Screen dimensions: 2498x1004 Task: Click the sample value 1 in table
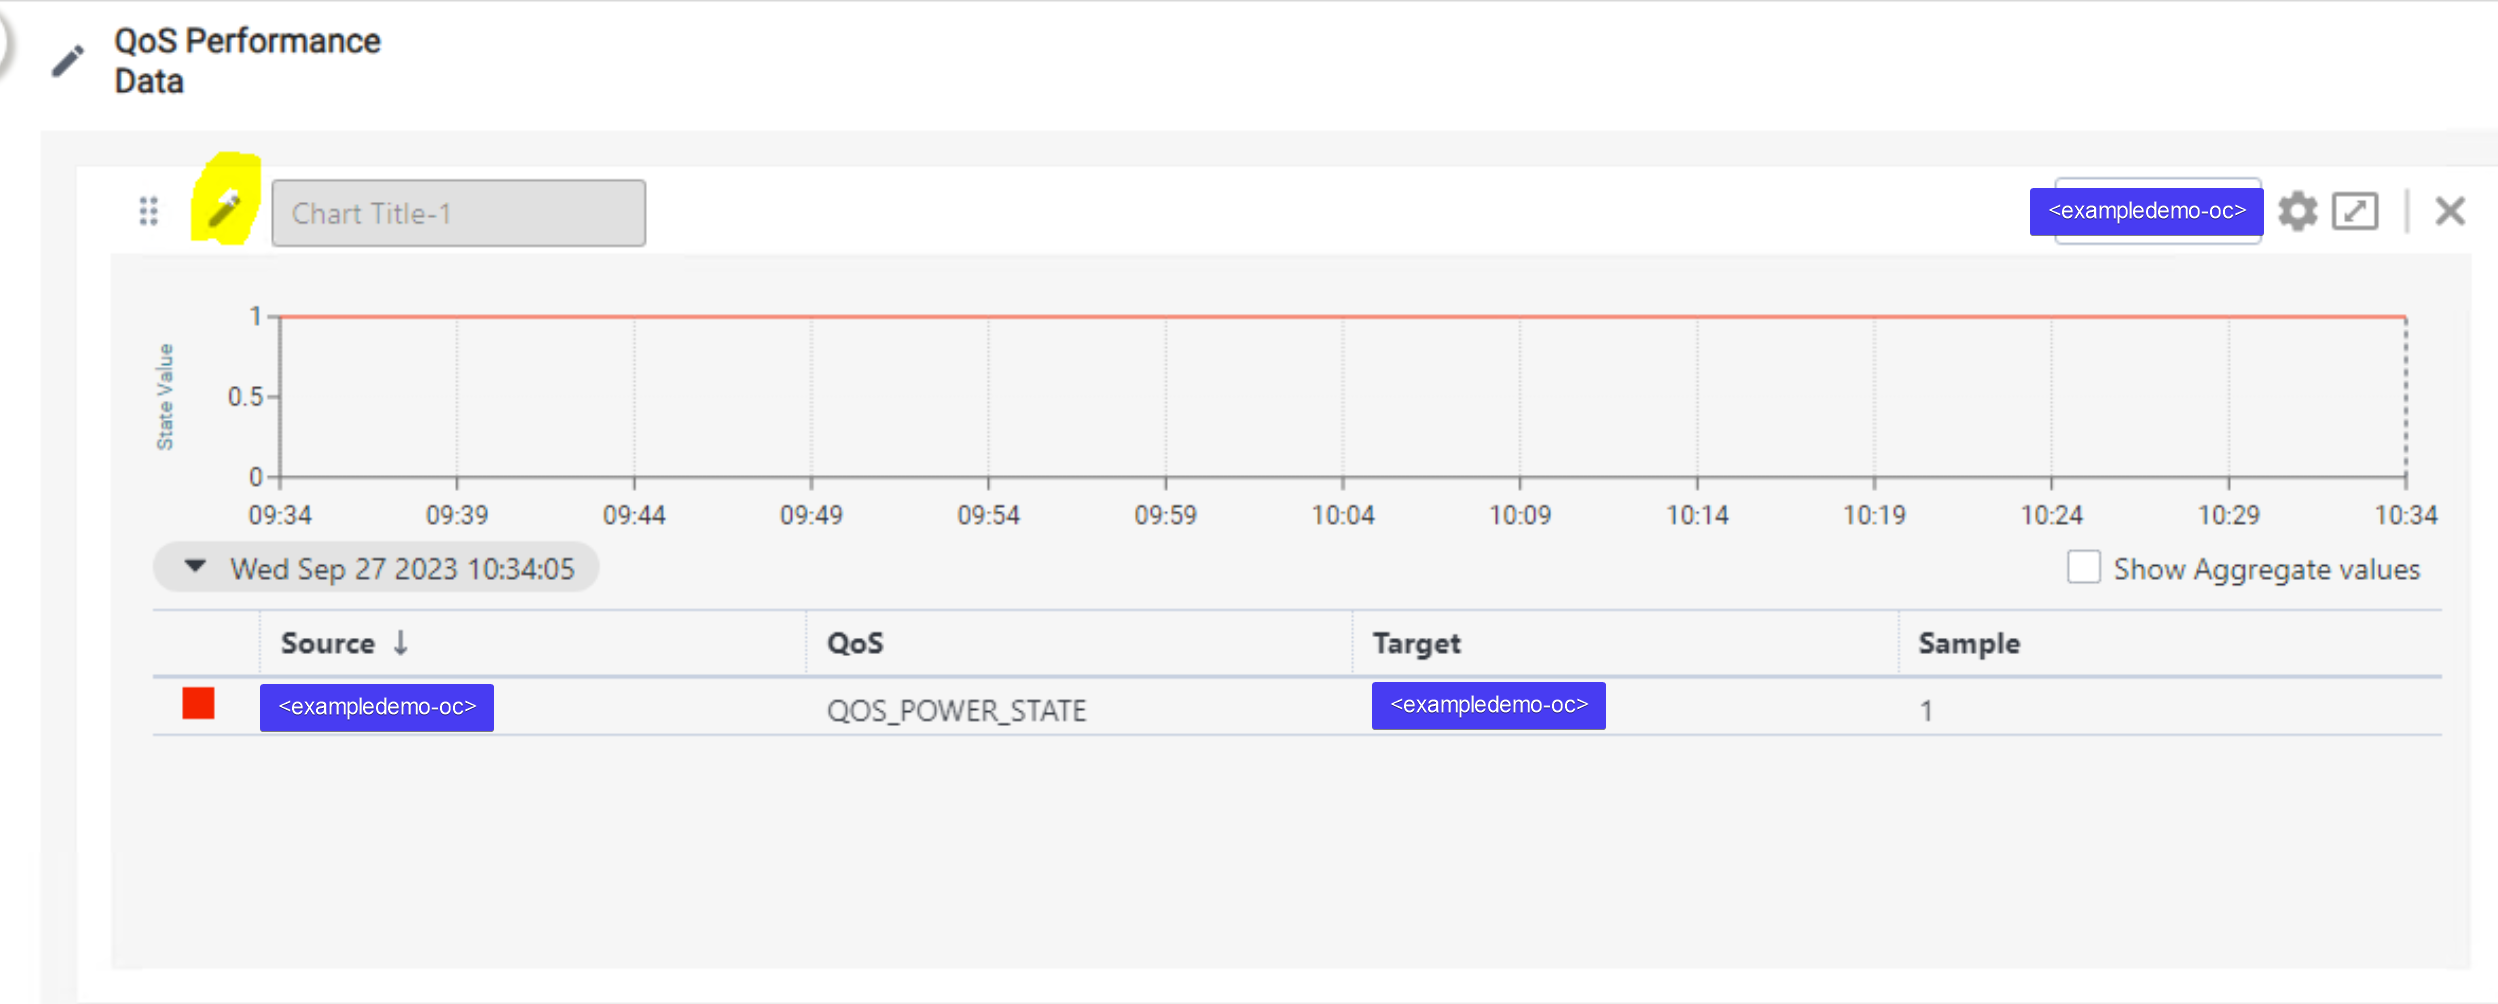tap(1926, 711)
